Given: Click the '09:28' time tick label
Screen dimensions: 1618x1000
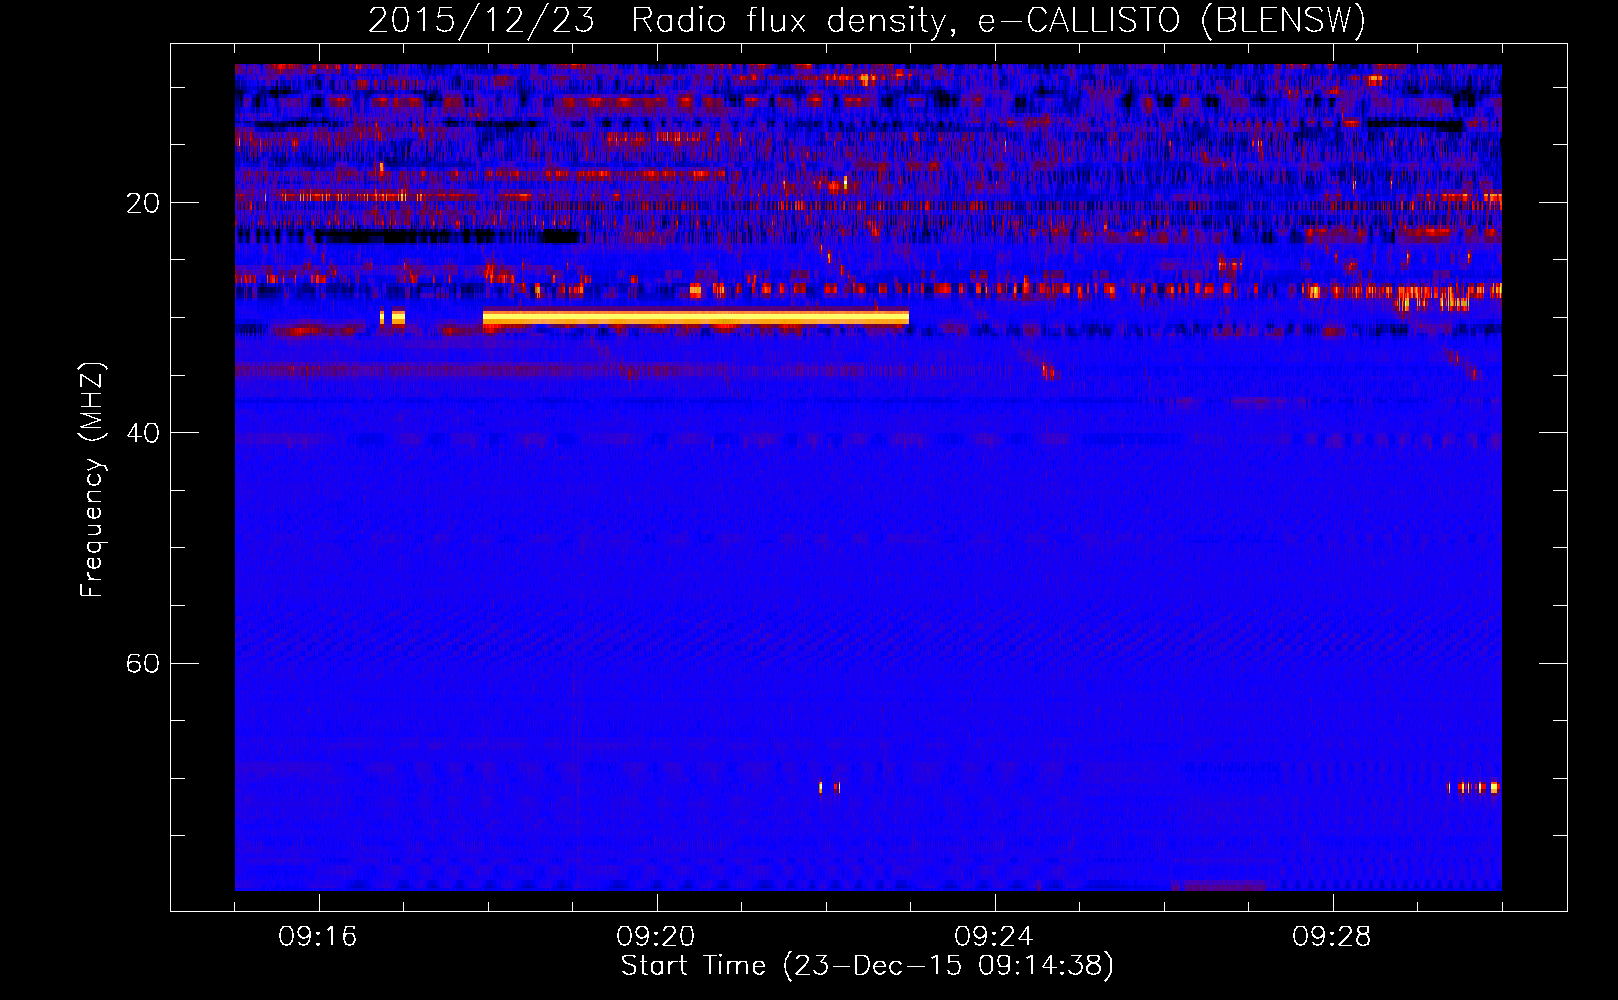Looking at the screenshot, I should (x=1332, y=937).
